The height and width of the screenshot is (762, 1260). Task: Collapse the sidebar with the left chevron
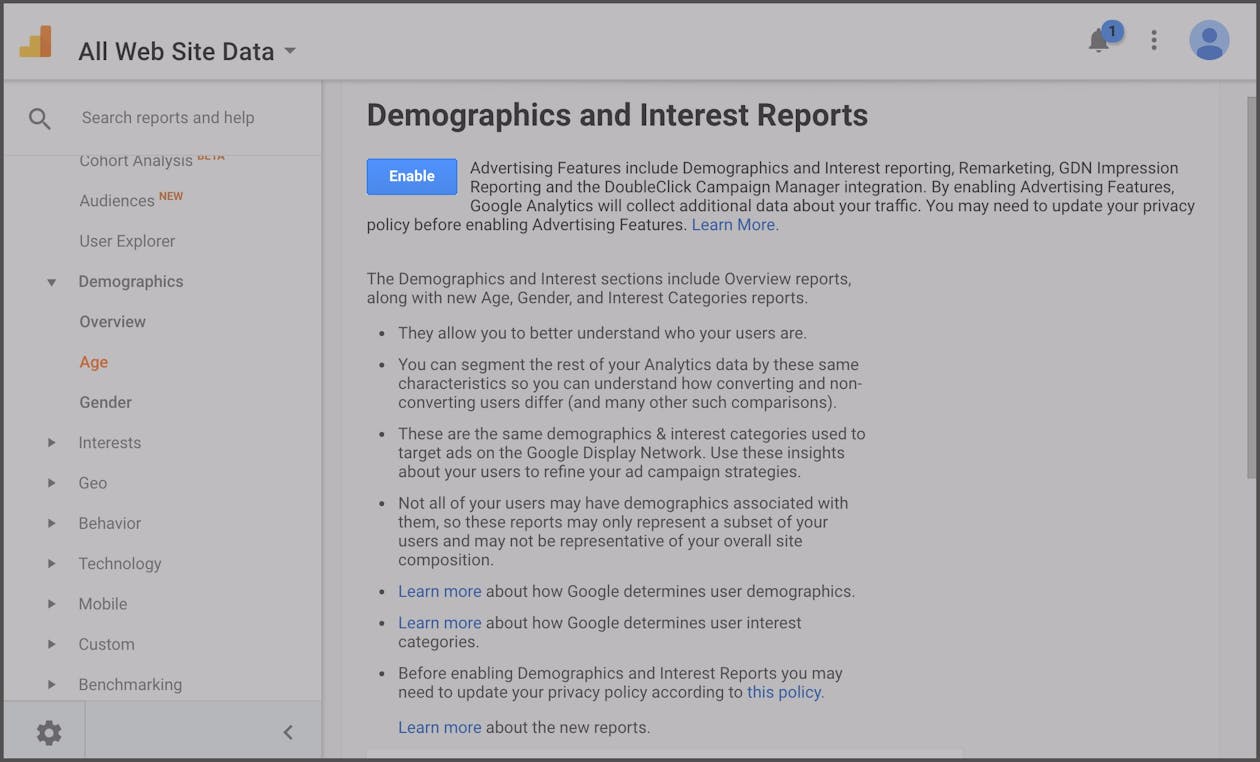point(288,732)
